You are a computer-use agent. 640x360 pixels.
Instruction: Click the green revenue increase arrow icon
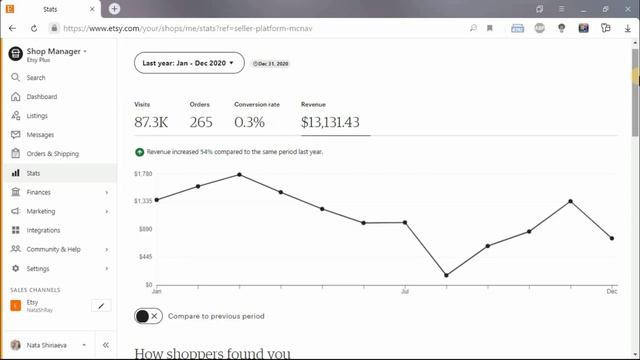click(x=140, y=152)
